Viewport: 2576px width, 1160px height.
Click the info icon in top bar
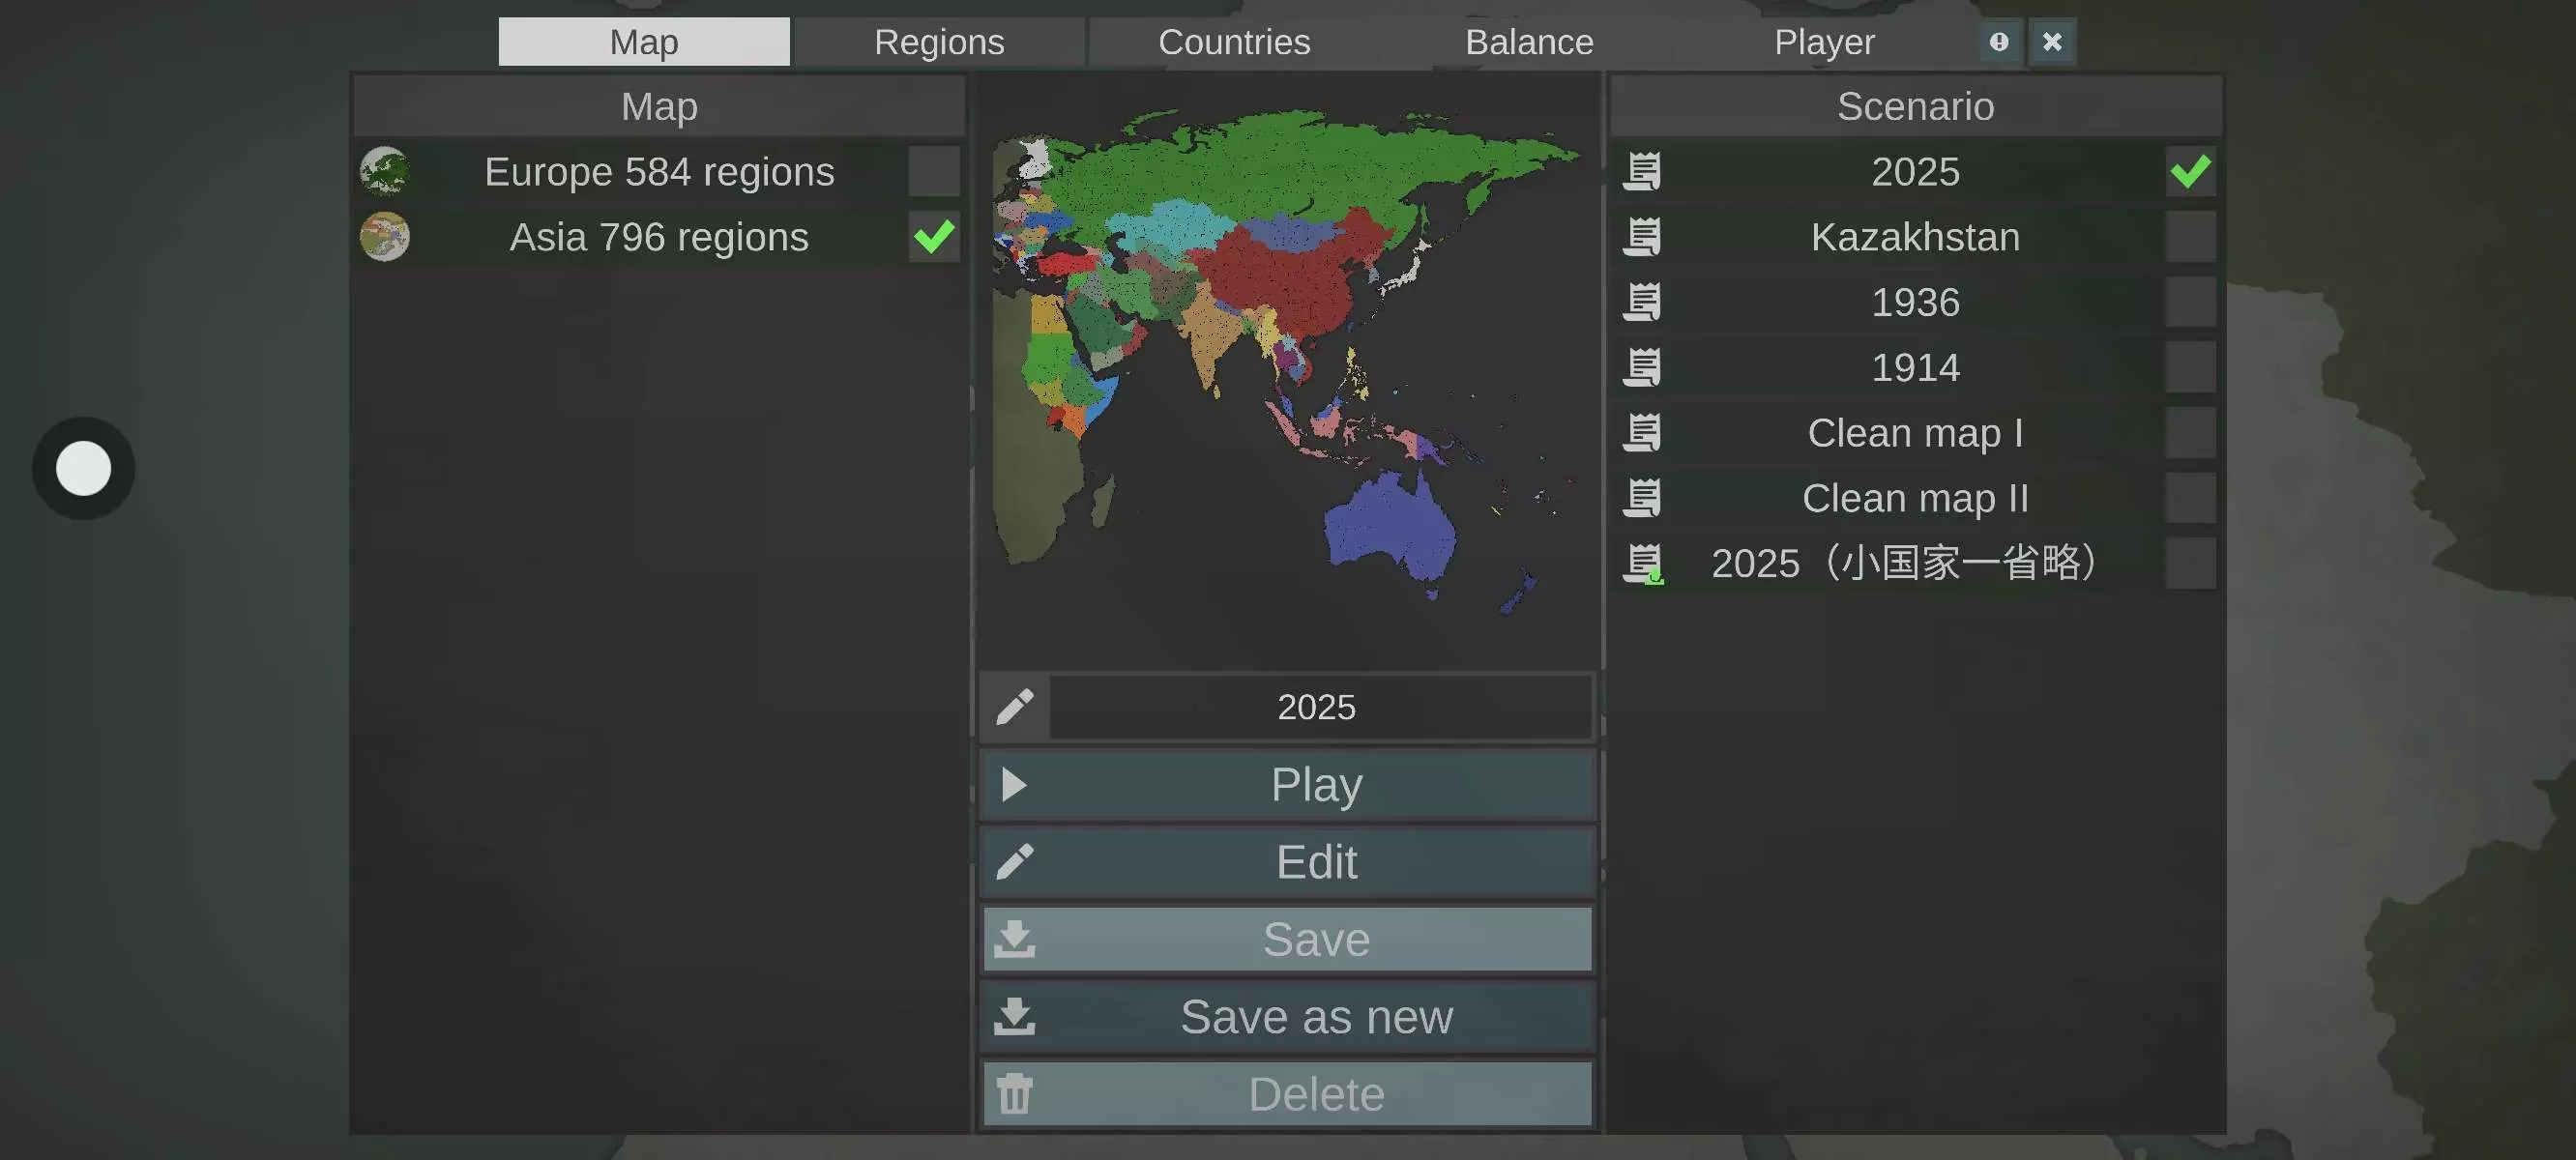(x=1998, y=42)
